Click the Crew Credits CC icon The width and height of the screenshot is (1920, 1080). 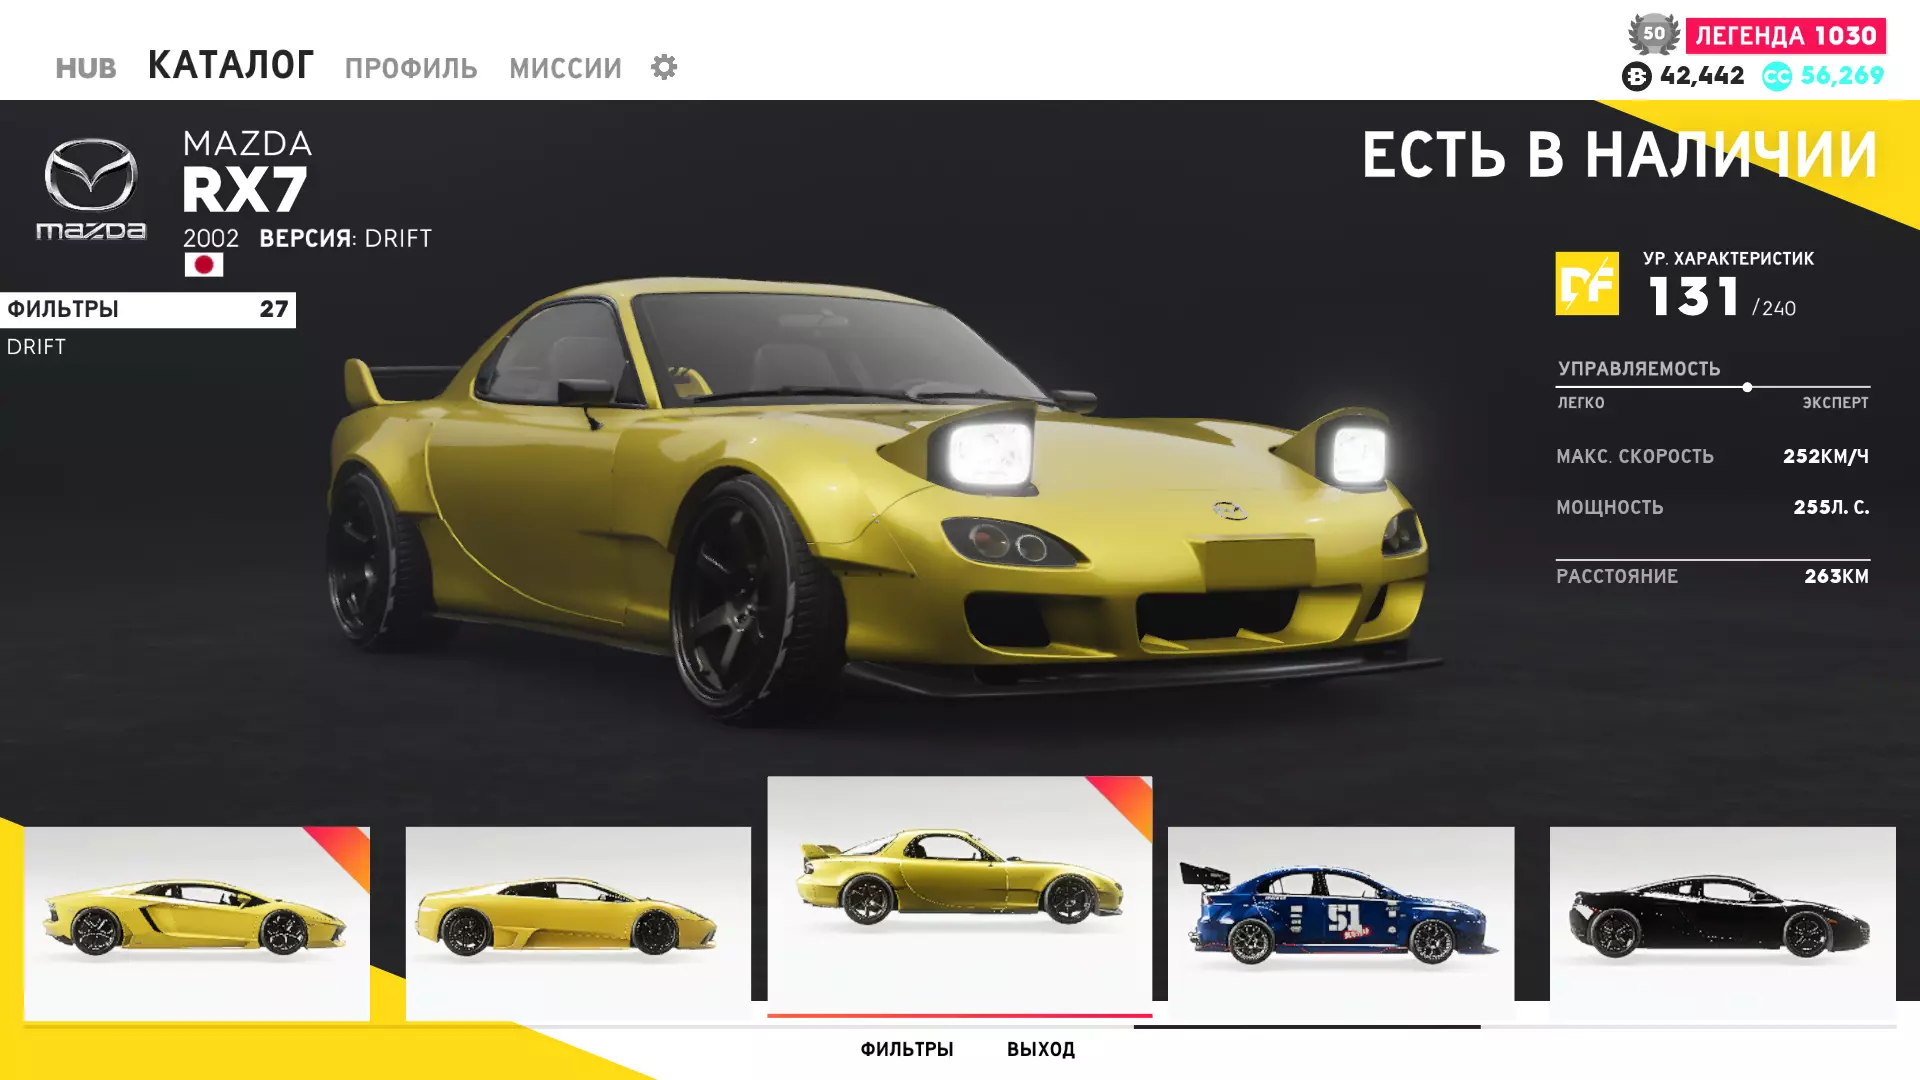coord(1776,76)
